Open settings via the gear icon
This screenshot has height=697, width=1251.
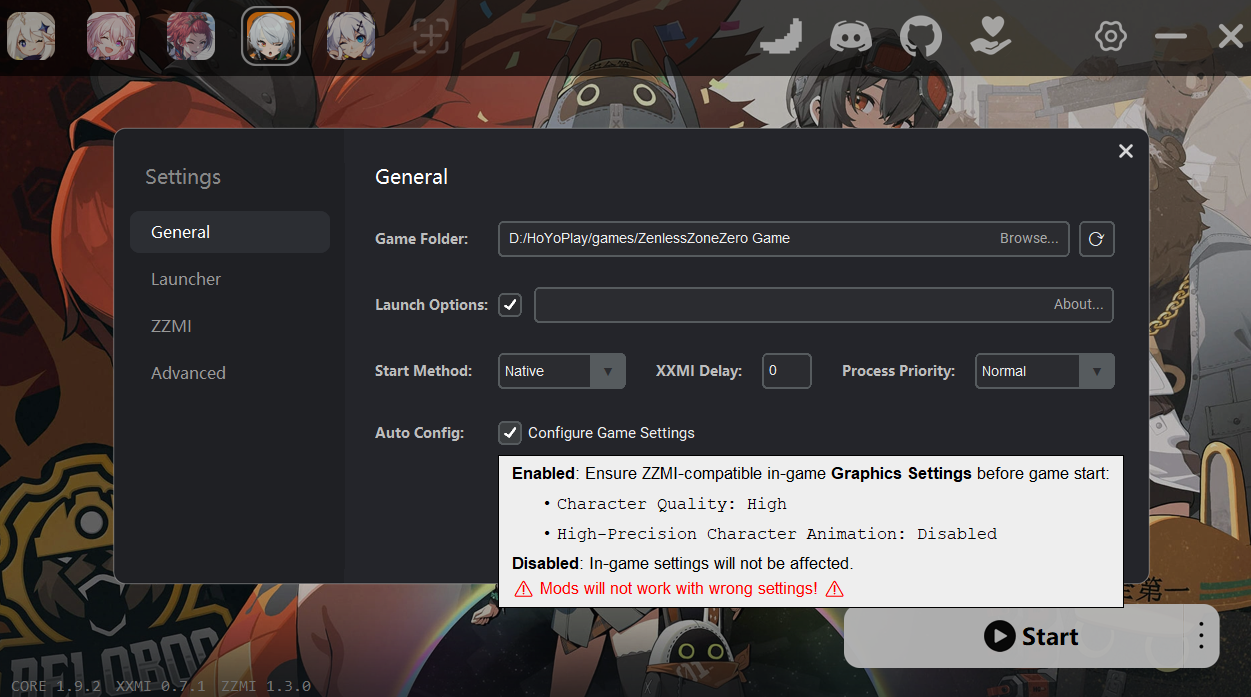click(x=1111, y=37)
